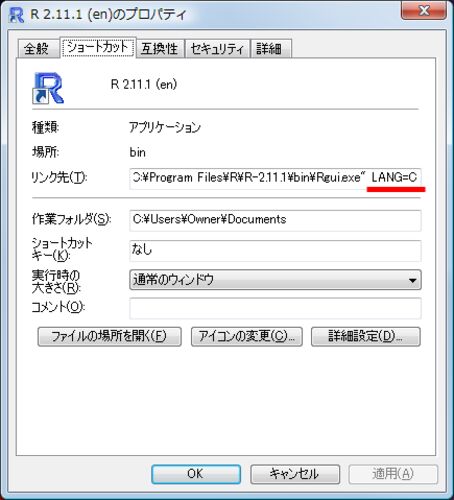Viewport: 454px width, 500px height.
Task: Click ファイルの場所を開く button
Action: (x=109, y=336)
